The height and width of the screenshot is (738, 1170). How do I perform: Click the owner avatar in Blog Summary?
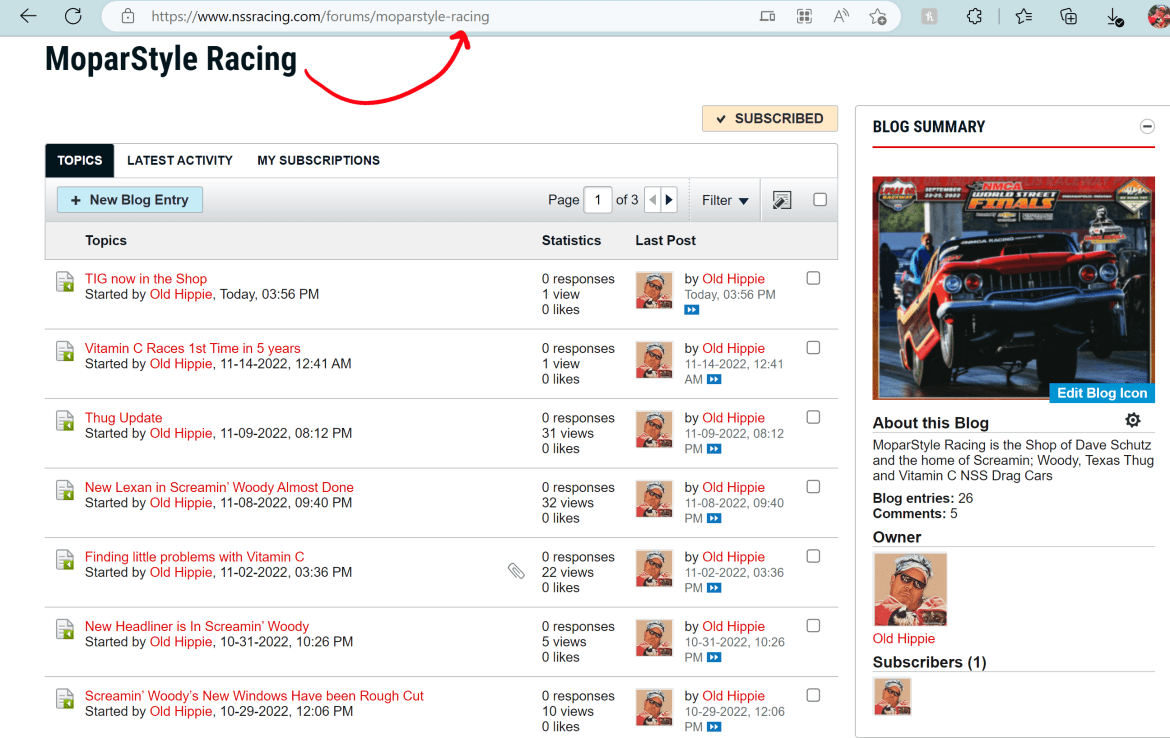click(910, 590)
